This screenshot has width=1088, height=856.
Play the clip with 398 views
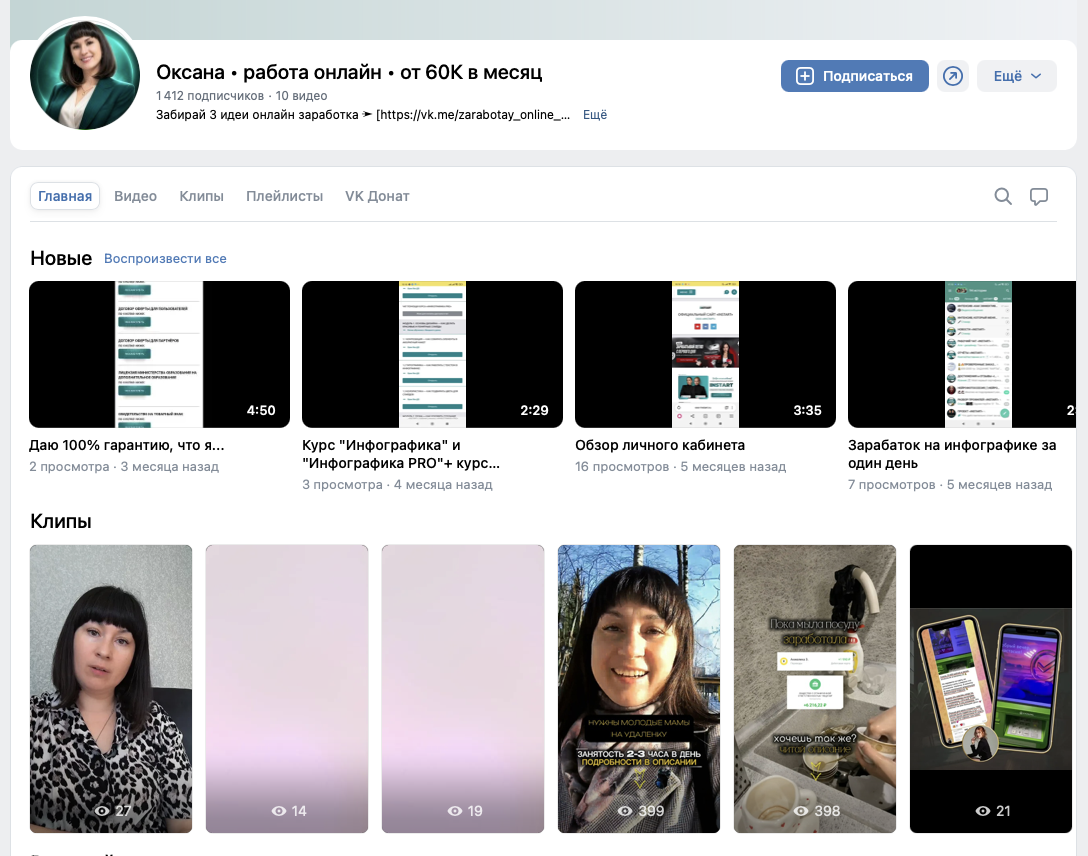[x=815, y=689]
